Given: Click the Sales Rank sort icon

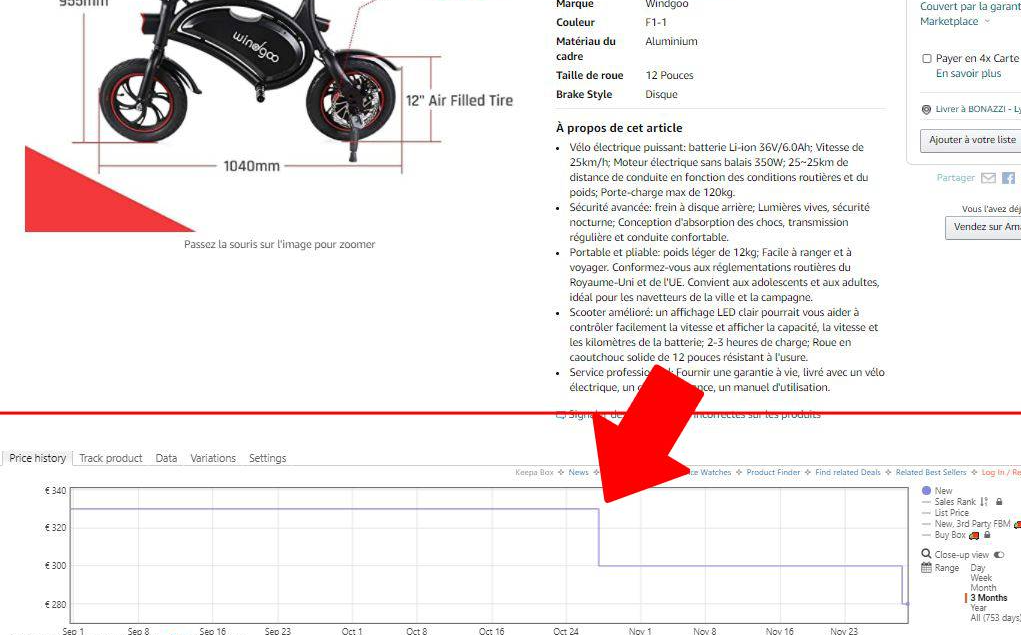Looking at the screenshot, I should point(984,502).
